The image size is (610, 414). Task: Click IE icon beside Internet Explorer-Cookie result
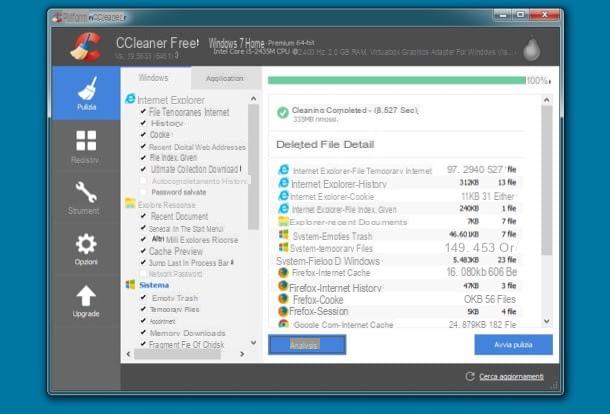pyautogui.click(x=284, y=196)
